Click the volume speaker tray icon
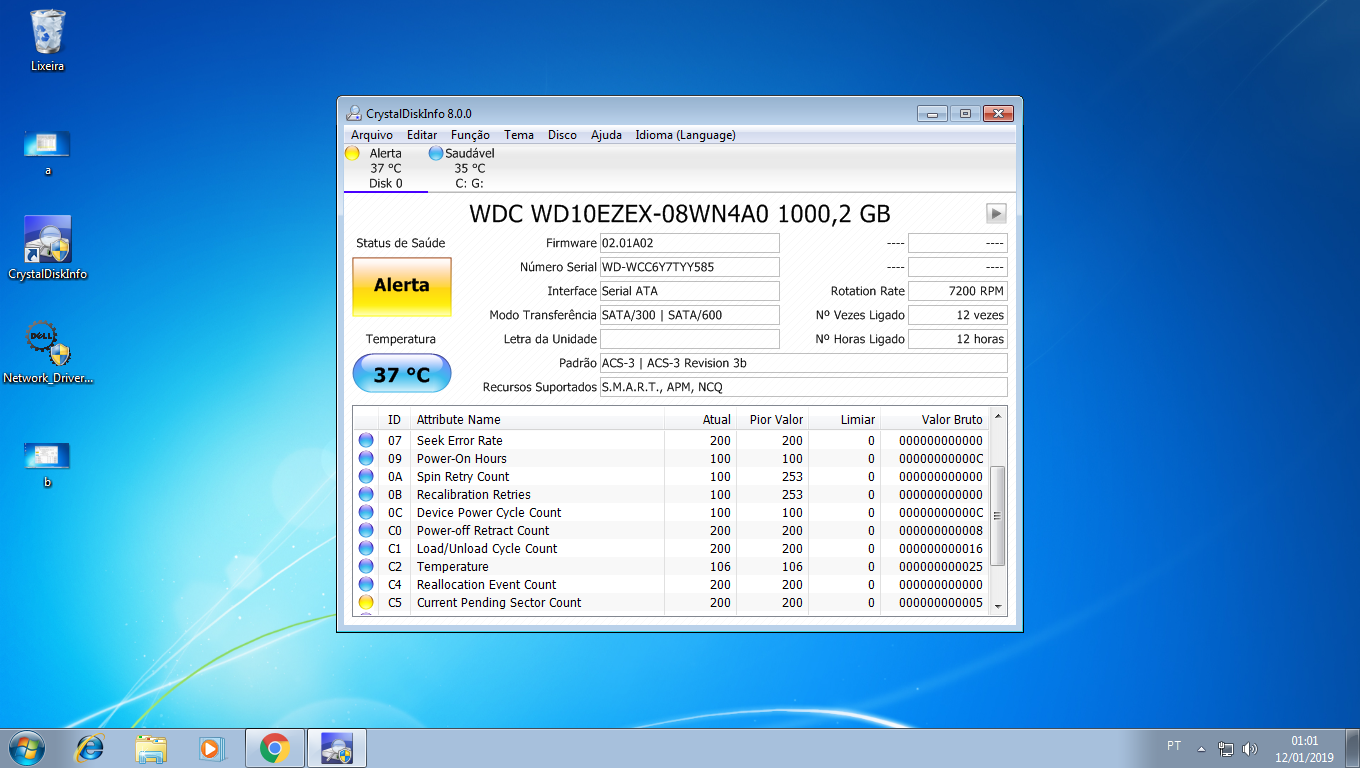Viewport: 1360px width, 768px height. tap(1250, 748)
